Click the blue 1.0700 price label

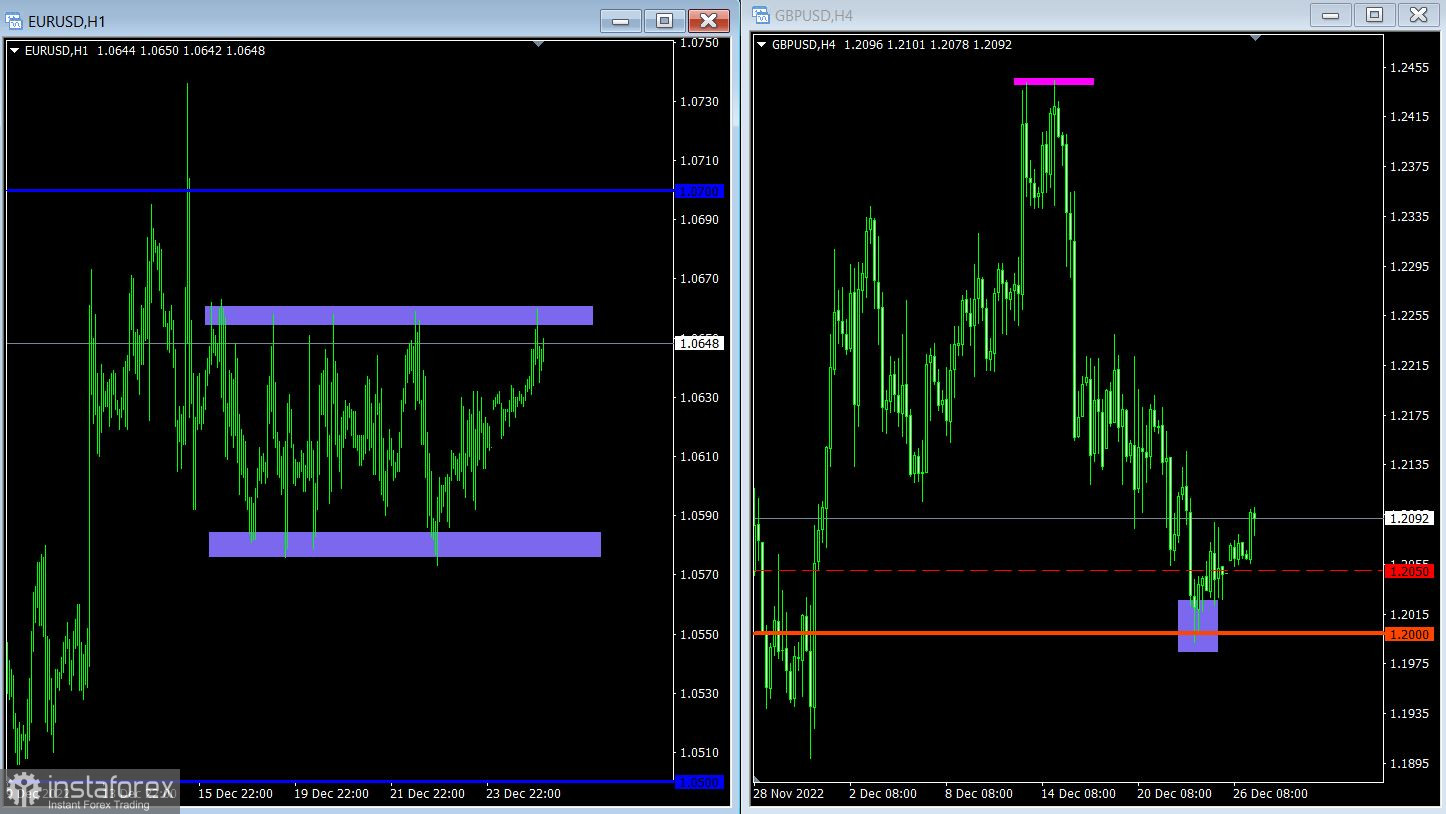[x=700, y=191]
